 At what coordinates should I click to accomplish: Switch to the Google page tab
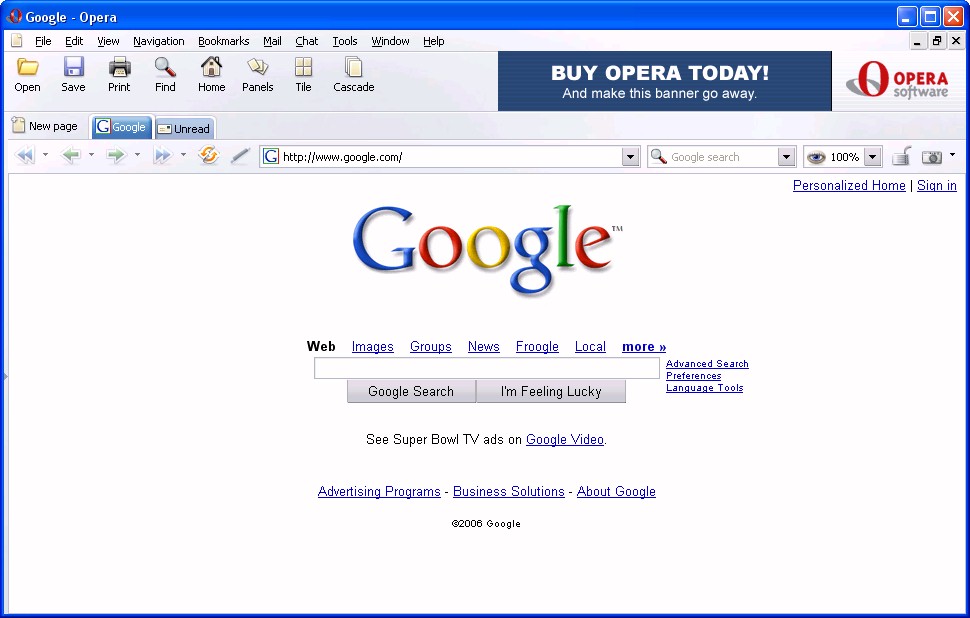[122, 127]
